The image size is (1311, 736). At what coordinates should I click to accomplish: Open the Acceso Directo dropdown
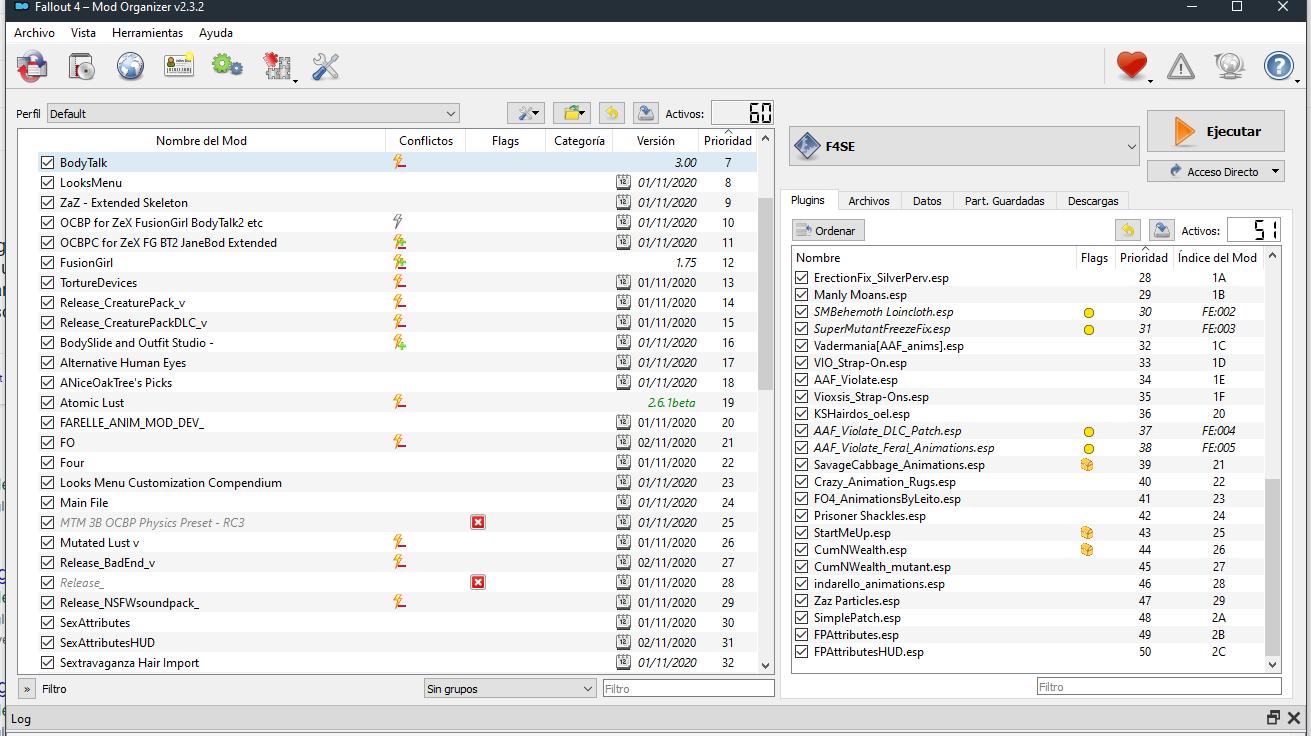(x=1215, y=172)
